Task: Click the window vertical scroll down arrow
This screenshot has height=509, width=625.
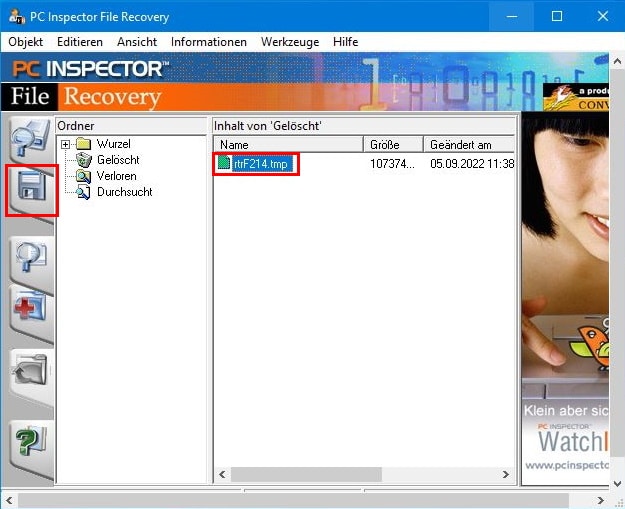Action: pos(617,483)
